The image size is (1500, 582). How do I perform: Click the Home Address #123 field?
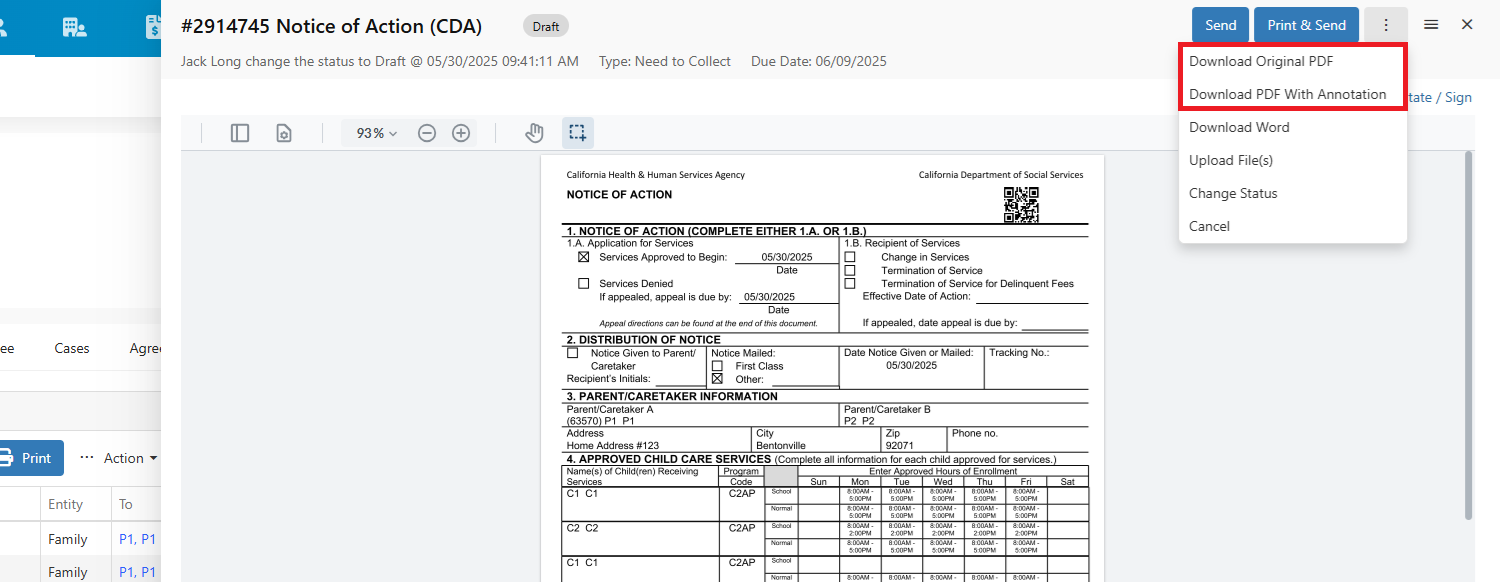point(613,446)
